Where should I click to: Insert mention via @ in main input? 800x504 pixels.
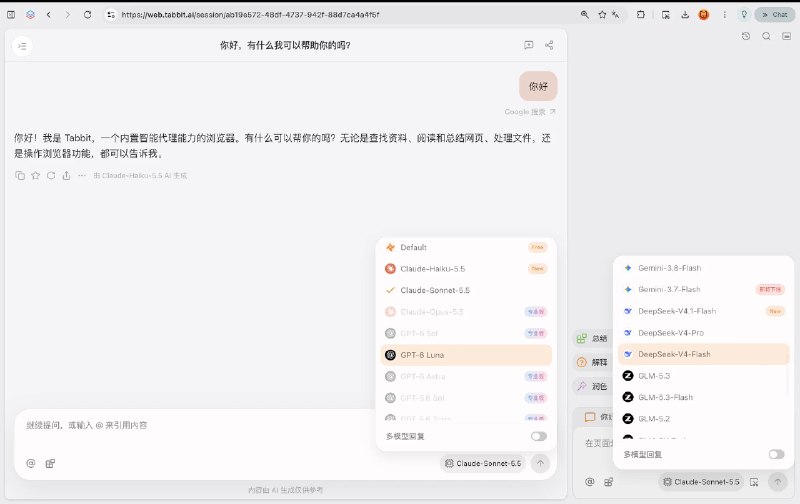[x=31, y=463]
